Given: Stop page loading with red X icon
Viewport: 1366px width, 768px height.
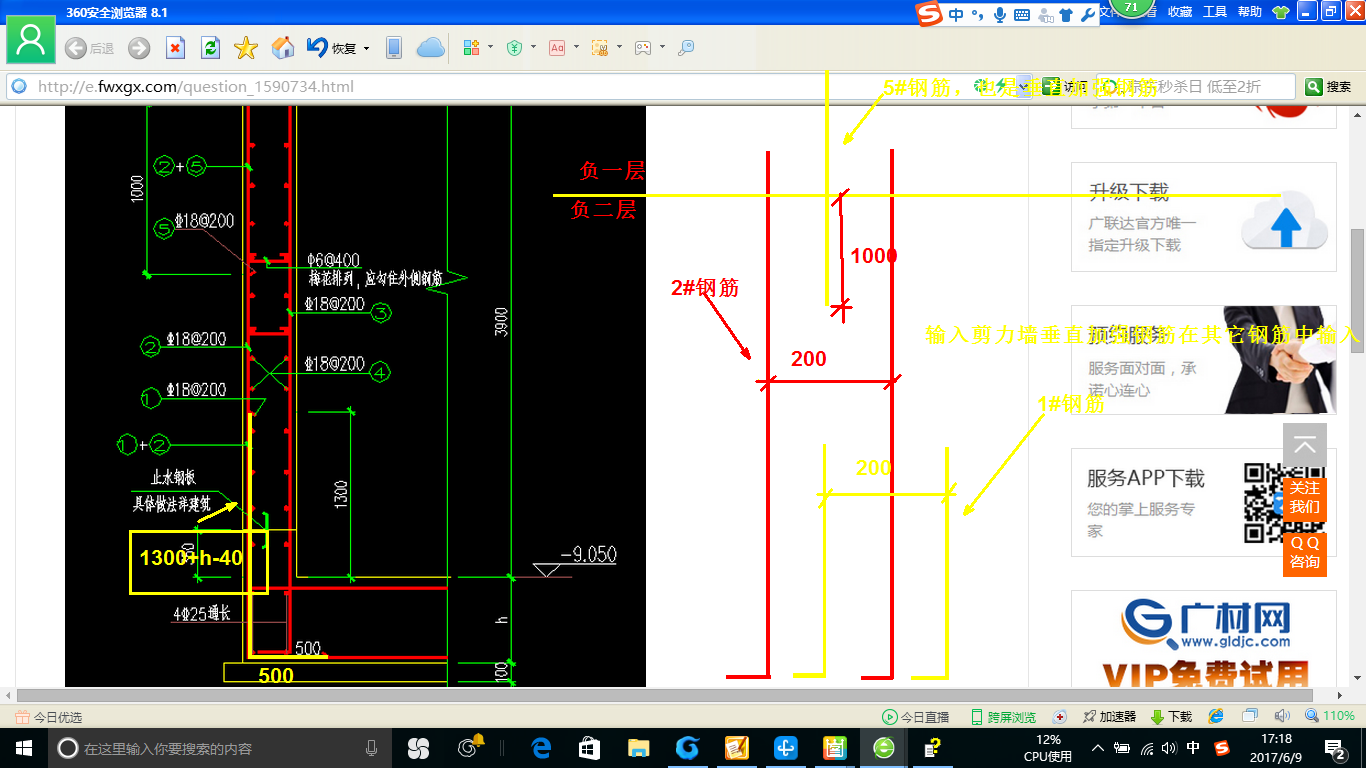Looking at the screenshot, I should (175, 48).
